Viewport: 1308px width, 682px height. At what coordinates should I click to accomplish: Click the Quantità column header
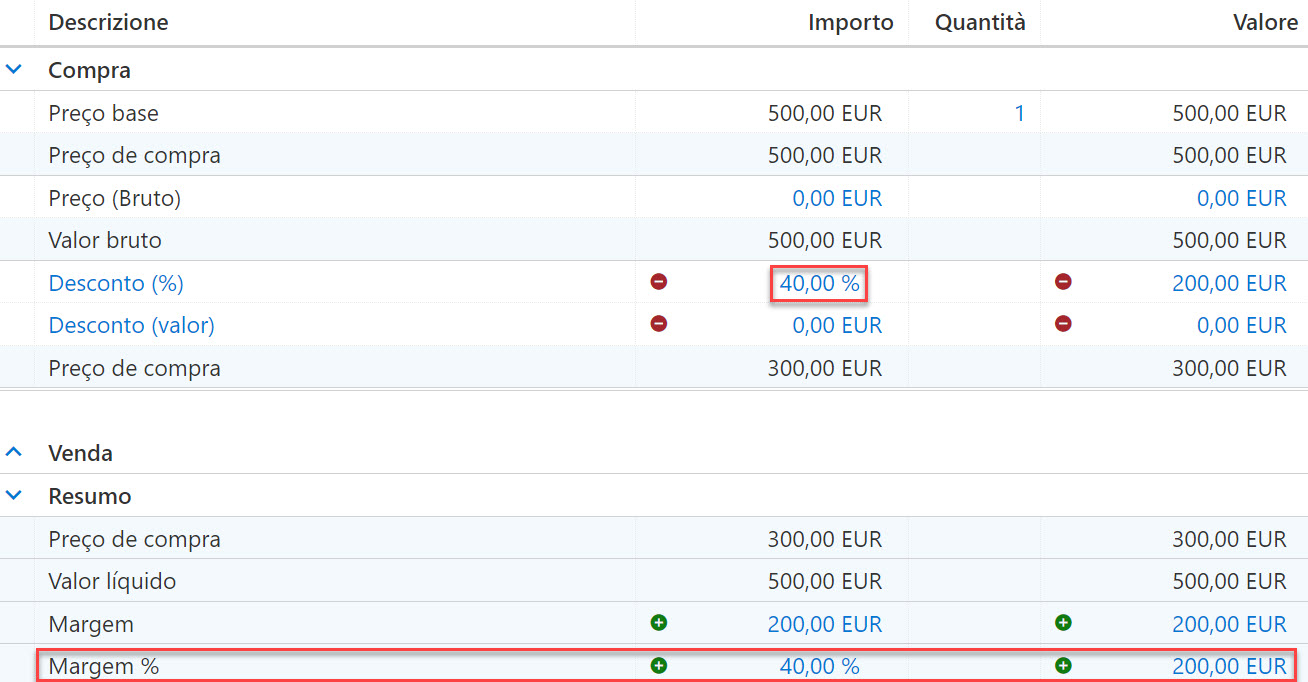[x=980, y=22]
